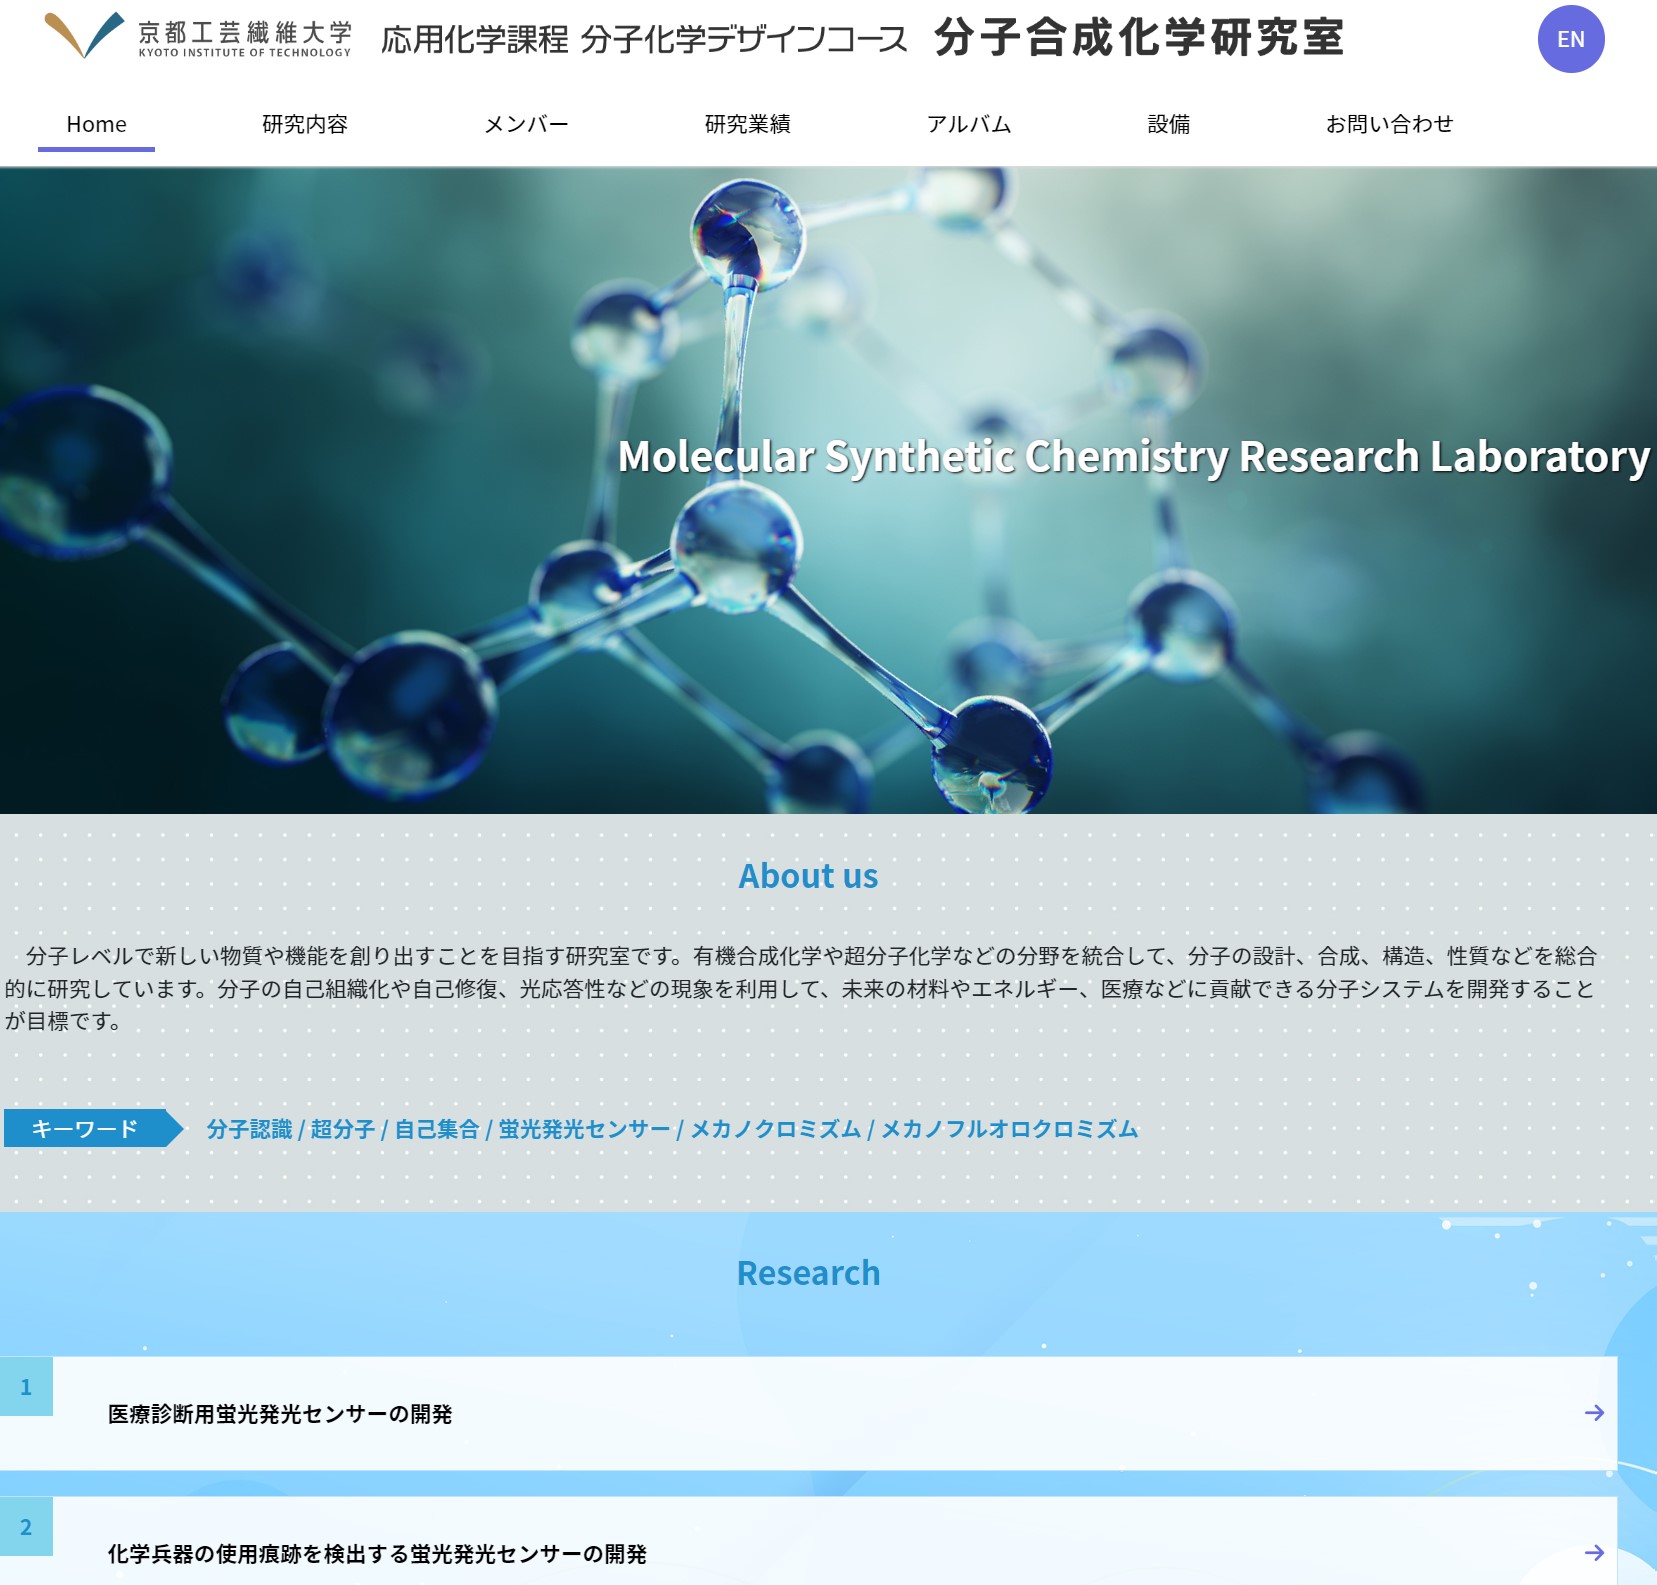
Task: Click the Kyoto Institute of Technology logo
Action: 198,36
